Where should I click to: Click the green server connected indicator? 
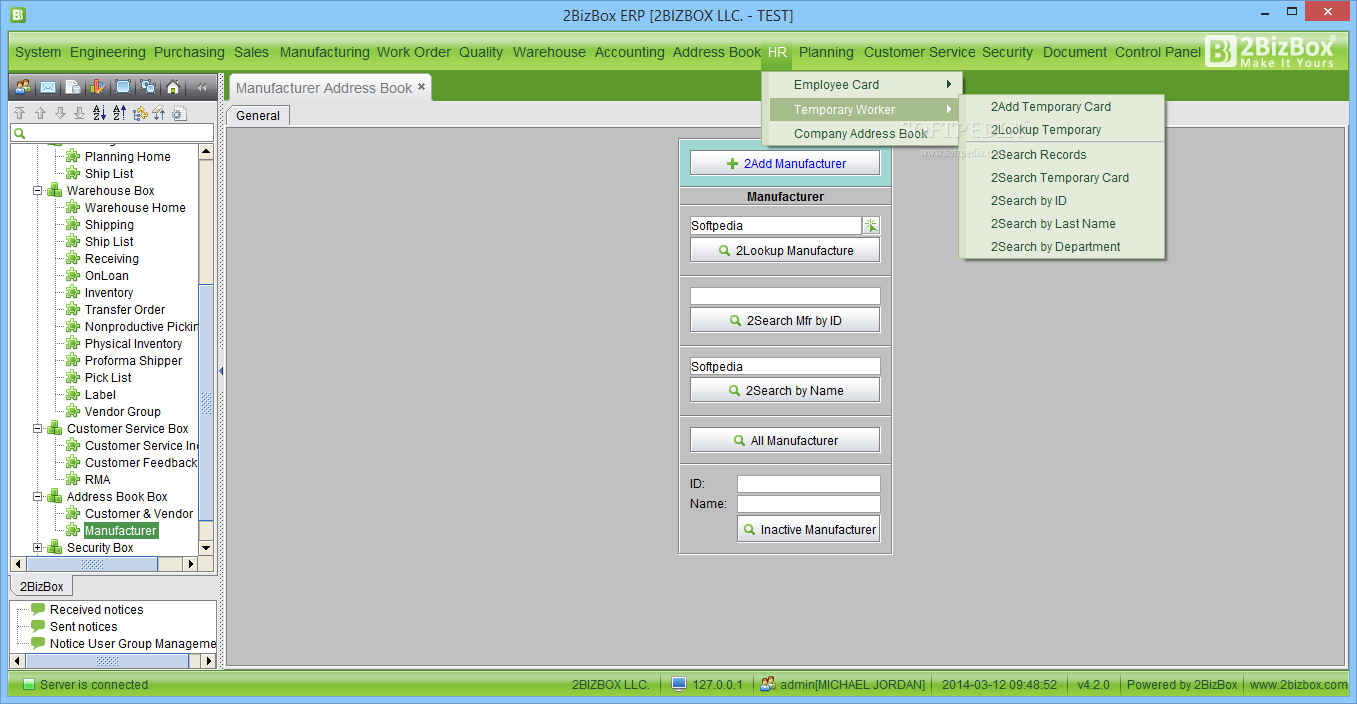[x=29, y=685]
